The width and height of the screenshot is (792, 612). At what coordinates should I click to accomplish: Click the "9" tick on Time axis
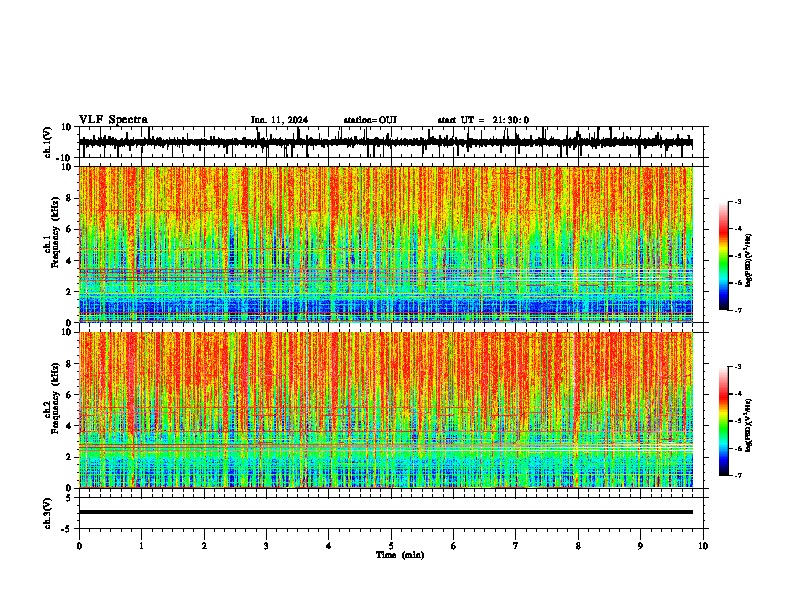click(640, 546)
